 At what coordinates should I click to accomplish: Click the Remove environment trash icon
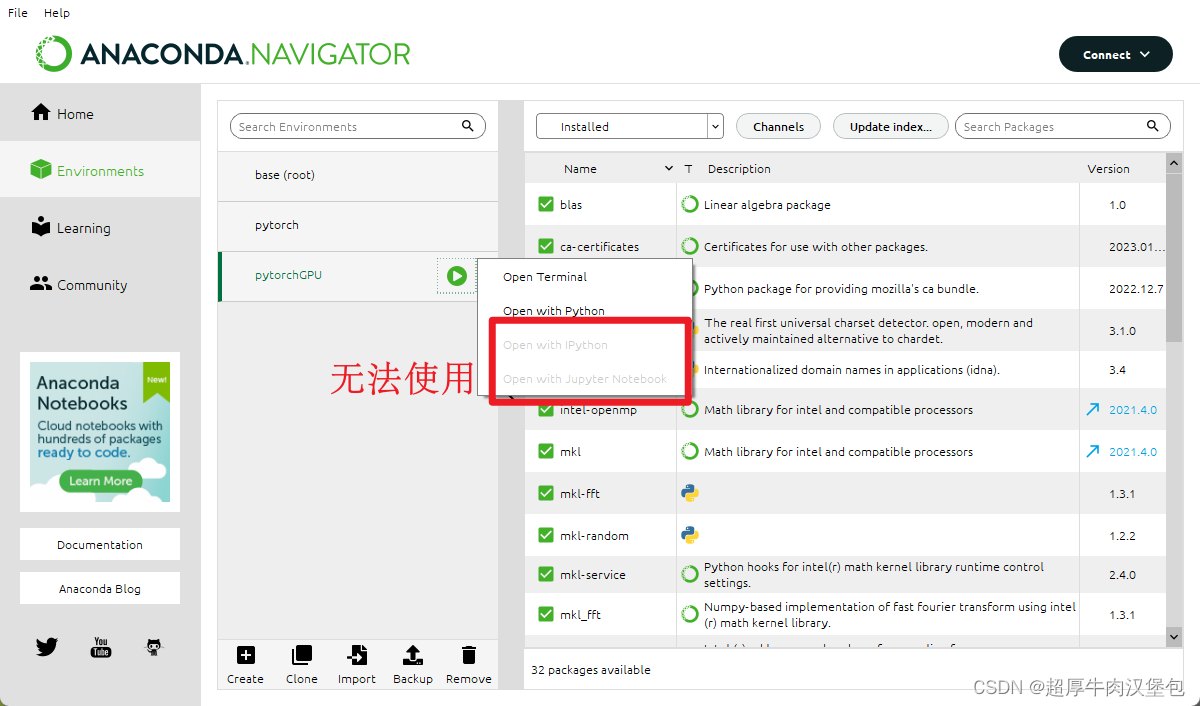(468, 656)
